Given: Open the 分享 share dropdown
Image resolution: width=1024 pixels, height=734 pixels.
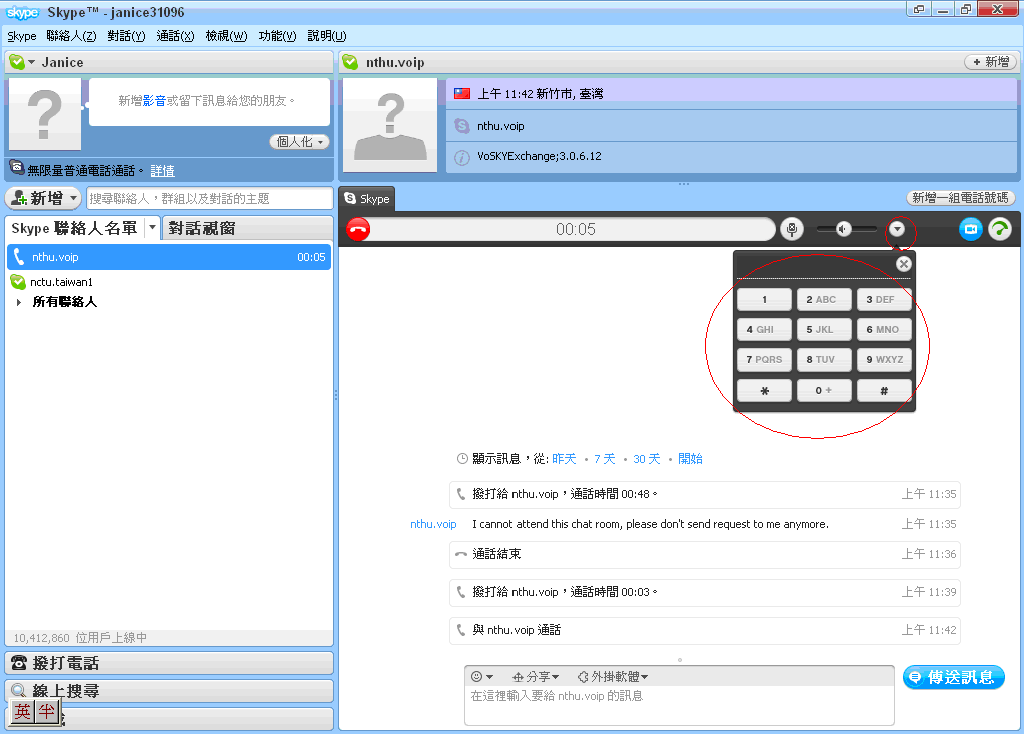Looking at the screenshot, I should point(535,677).
